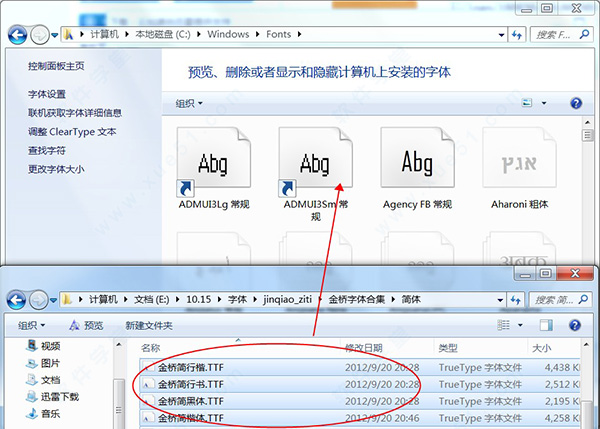Select Windows breadcrumb segment
Image resolution: width=600 pixels, height=429 pixels.
[228, 34]
